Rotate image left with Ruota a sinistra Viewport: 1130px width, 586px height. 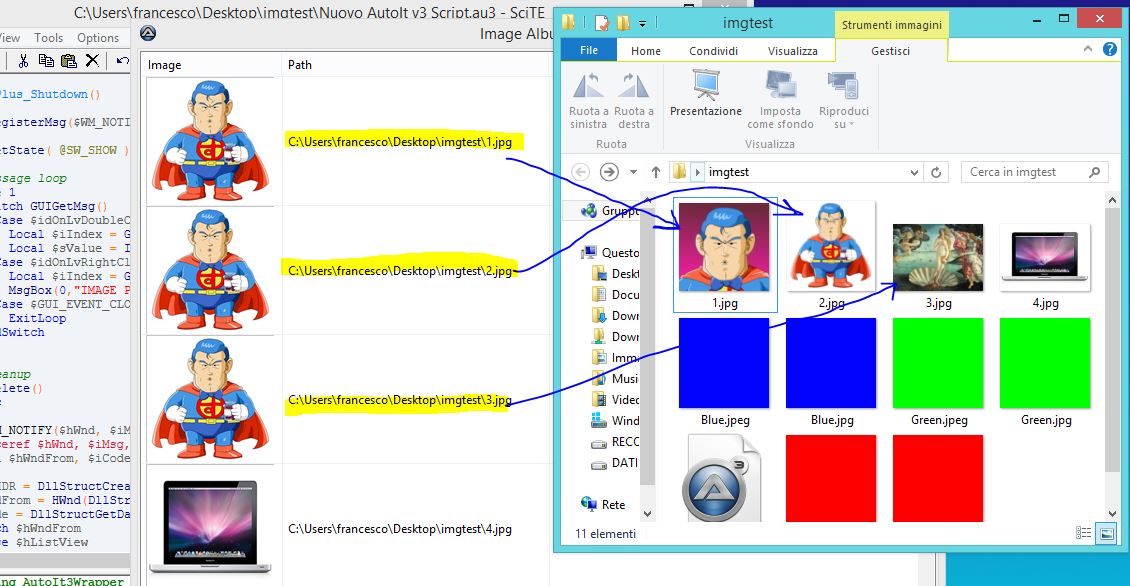point(589,101)
